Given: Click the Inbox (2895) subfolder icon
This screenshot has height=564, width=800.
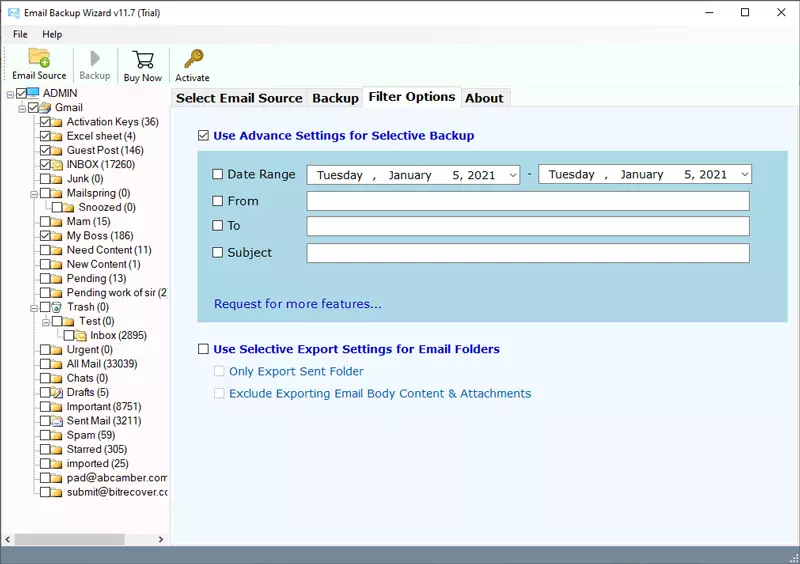Looking at the screenshot, I should [81, 335].
